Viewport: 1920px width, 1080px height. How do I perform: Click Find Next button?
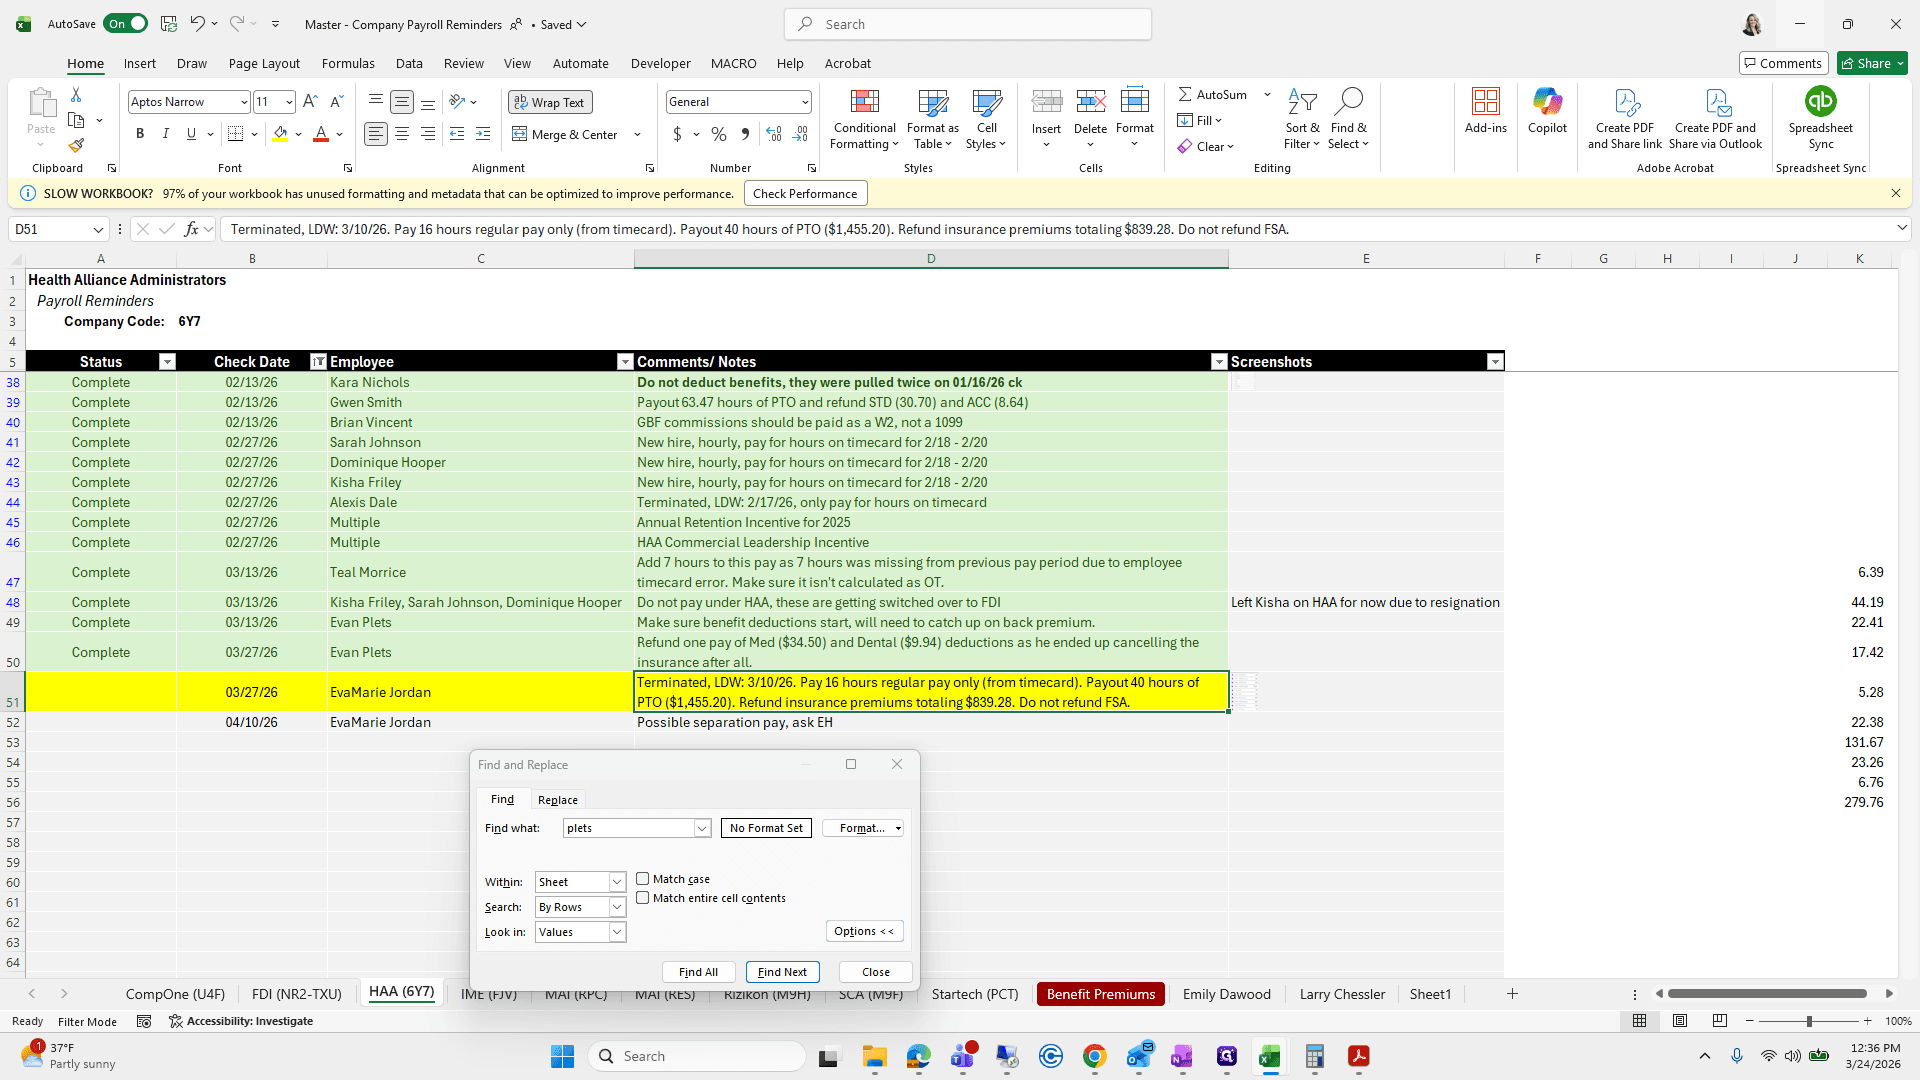782,972
